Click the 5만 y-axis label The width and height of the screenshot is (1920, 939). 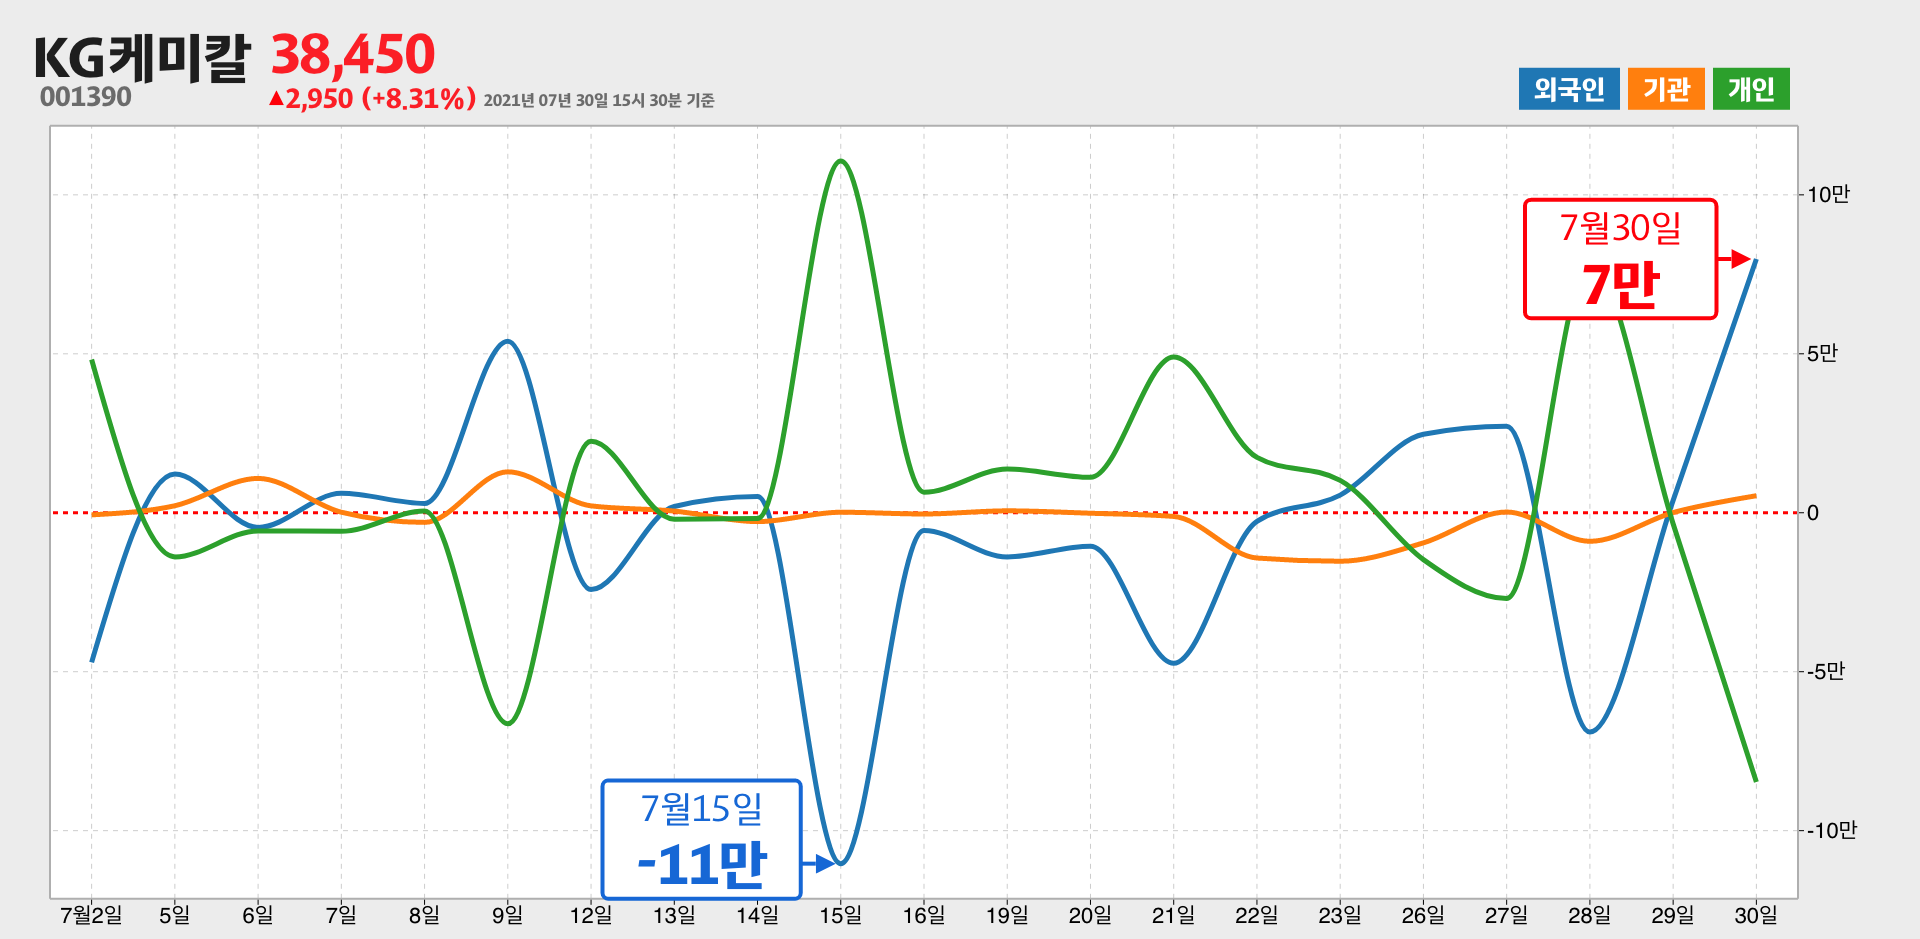pos(1822,353)
